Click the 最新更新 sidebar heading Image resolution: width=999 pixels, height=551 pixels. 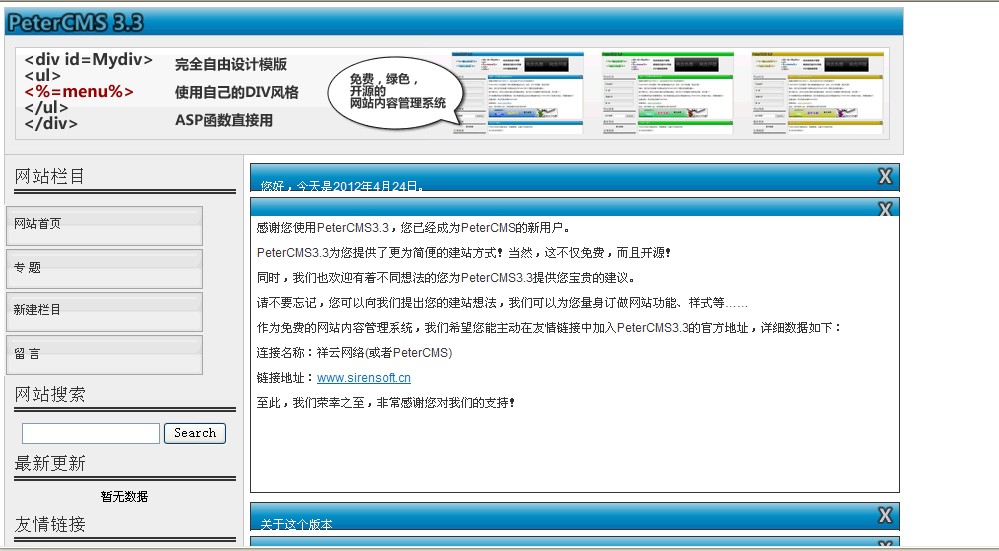coord(50,464)
